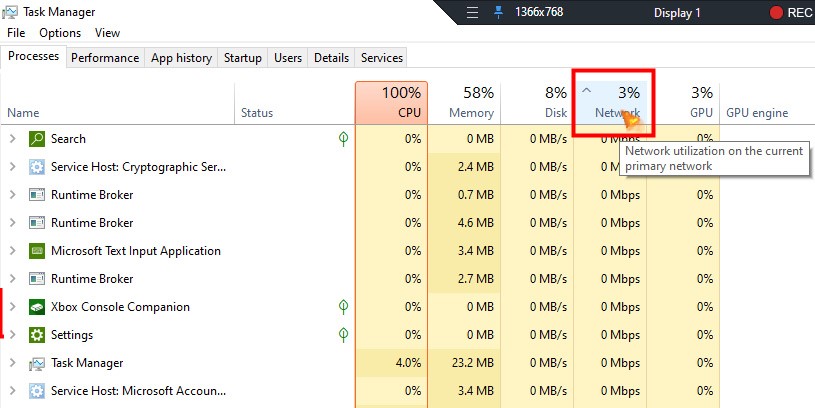Click the Microsoft Text Input Application icon
Screen dimensions: 815x408
(37, 251)
